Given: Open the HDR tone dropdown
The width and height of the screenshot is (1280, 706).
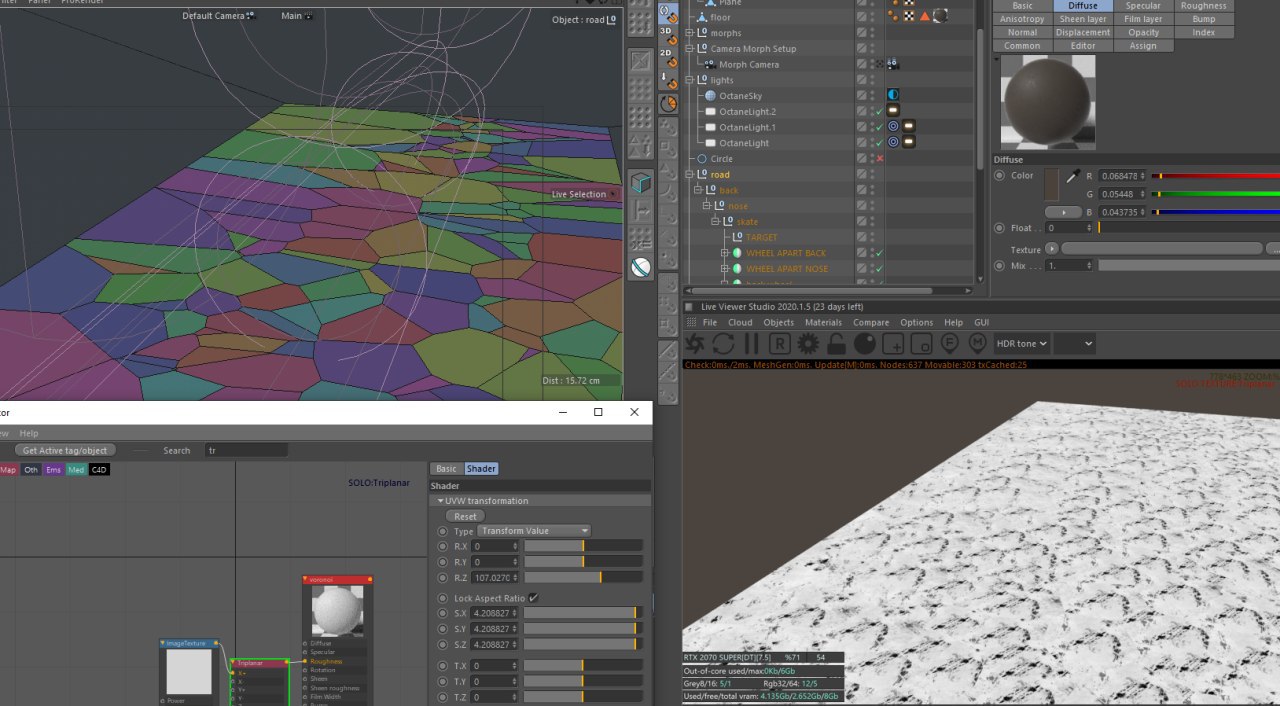Looking at the screenshot, I should 1021,344.
